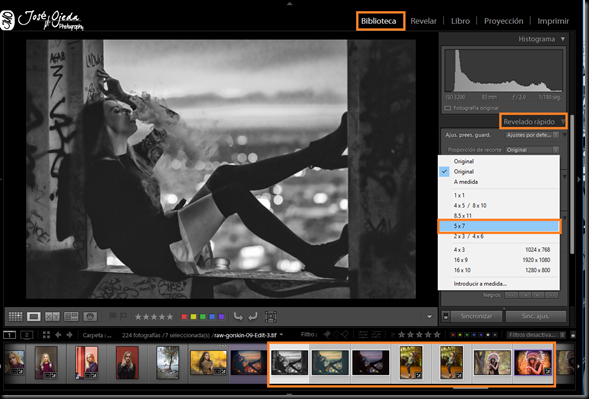Open the Biblioteca module

(x=379, y=21)
